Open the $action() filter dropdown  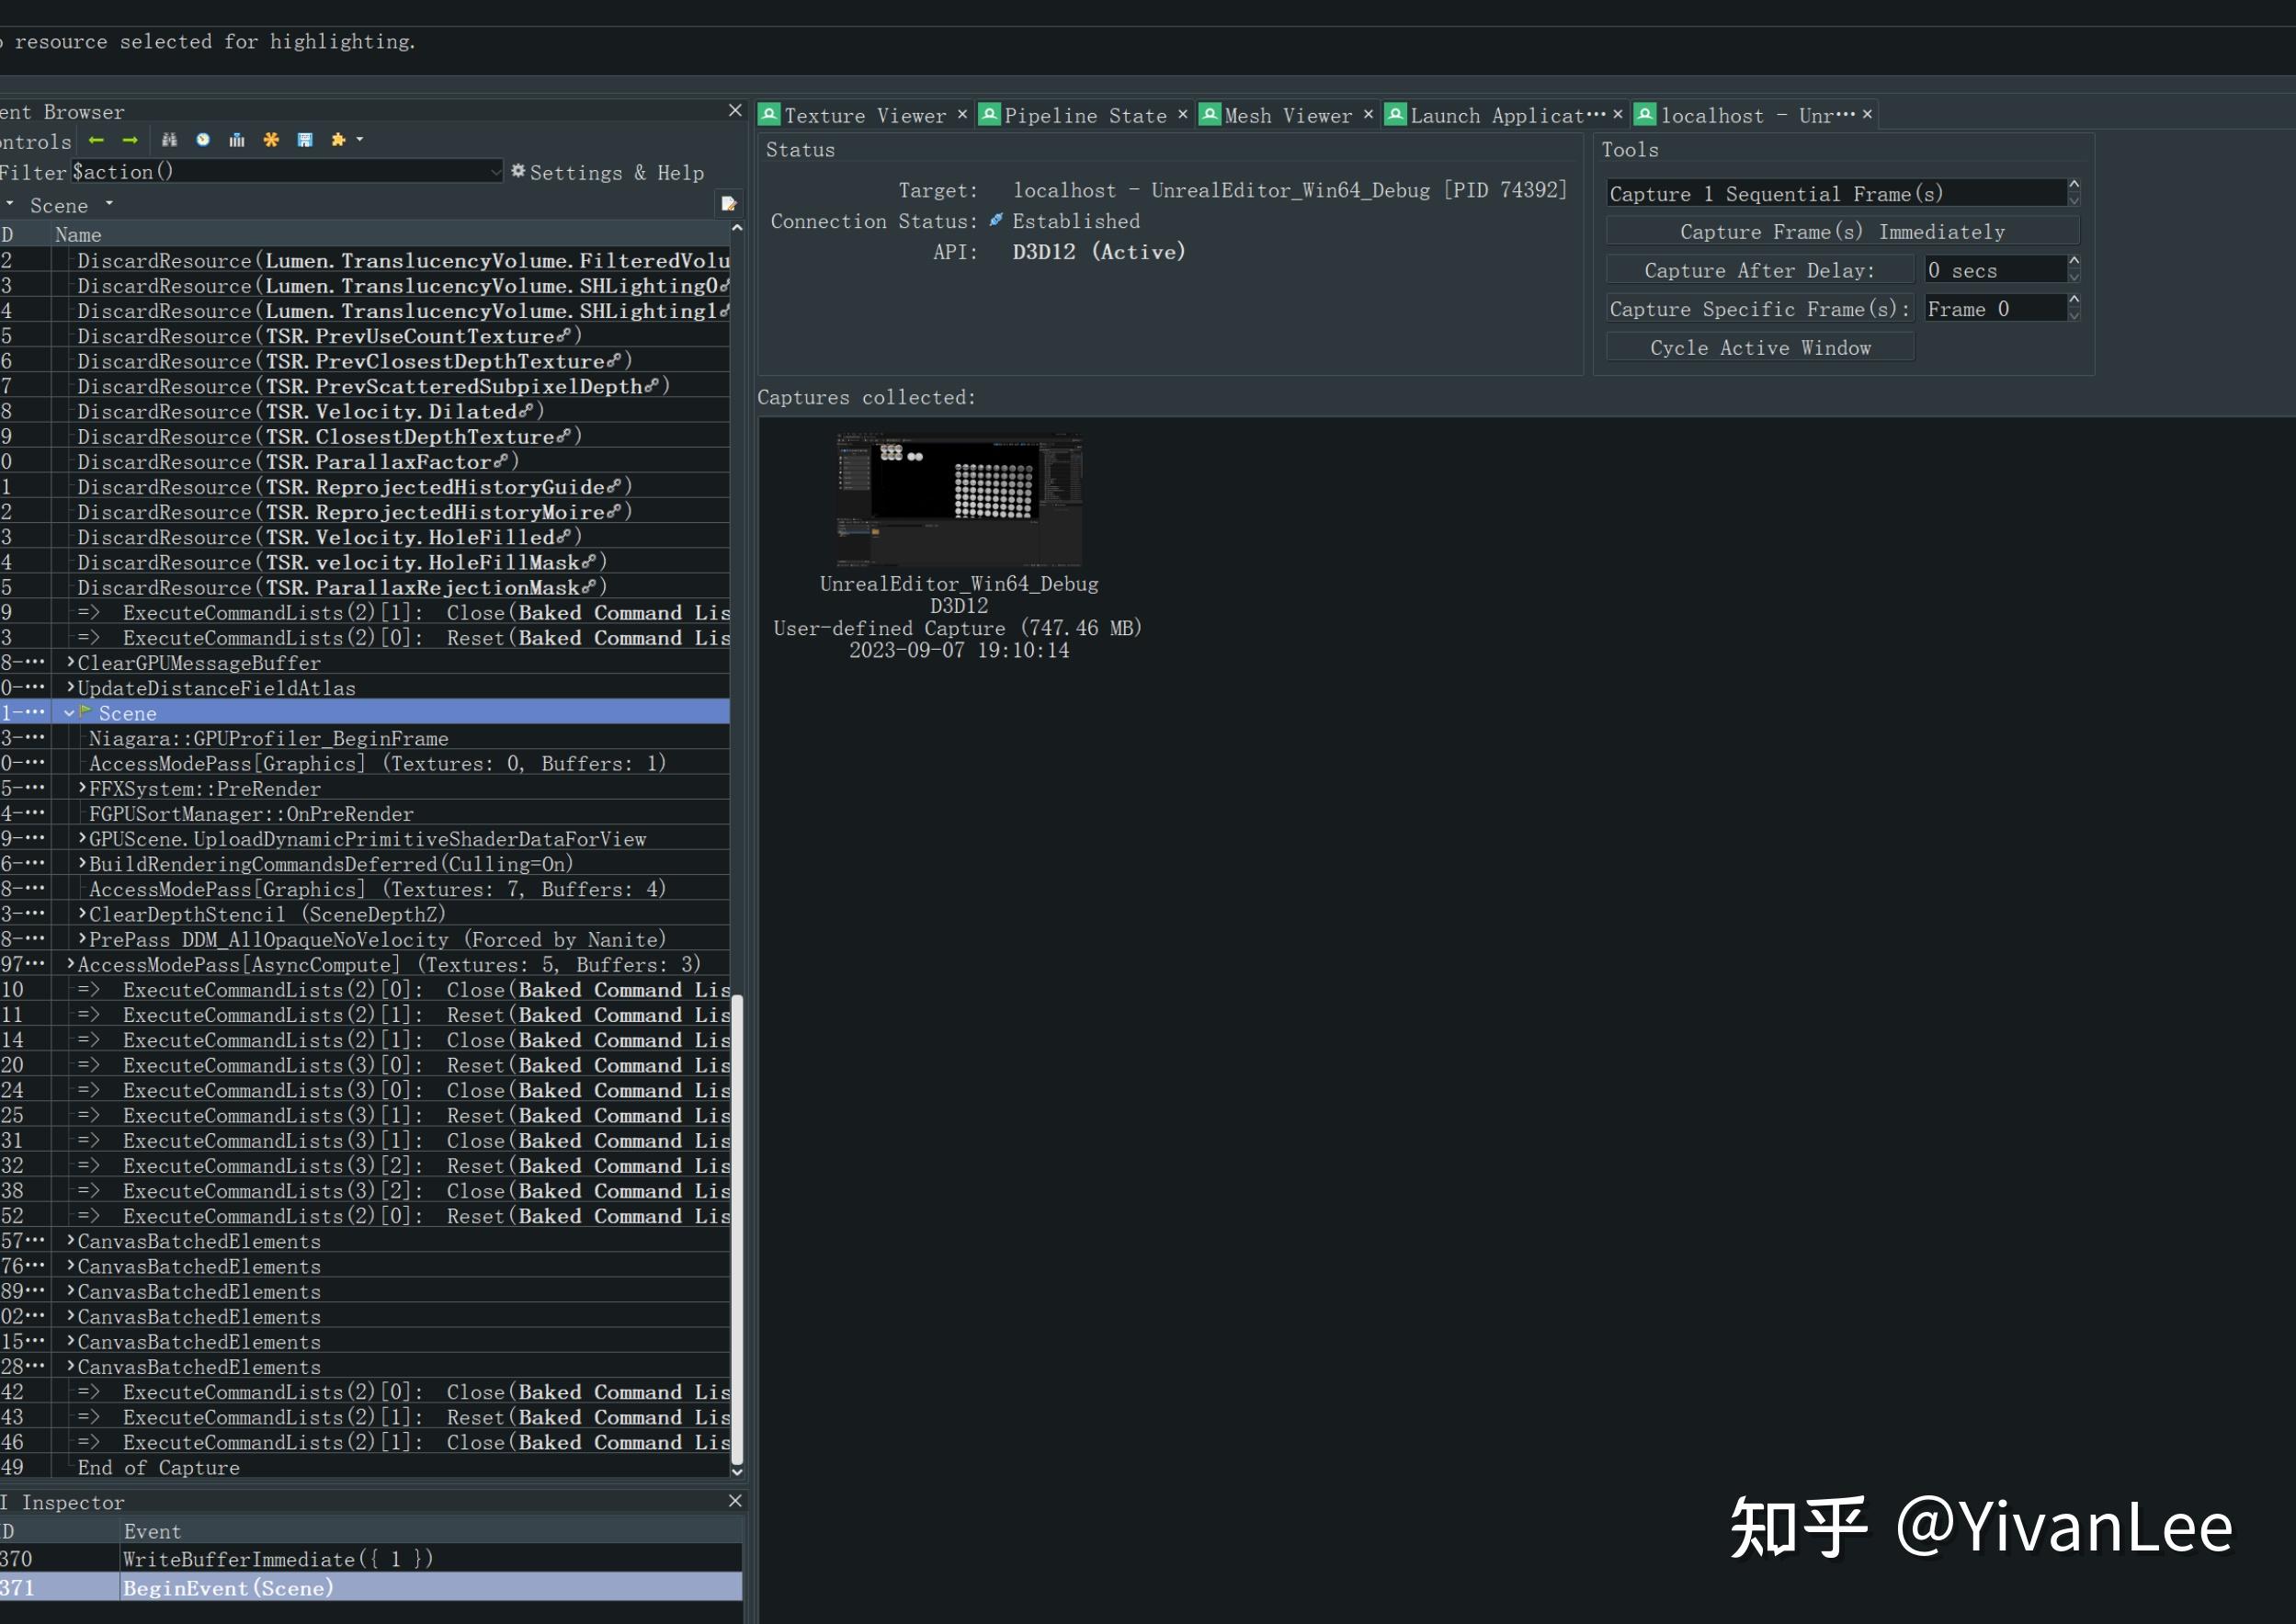click(497, 172)
